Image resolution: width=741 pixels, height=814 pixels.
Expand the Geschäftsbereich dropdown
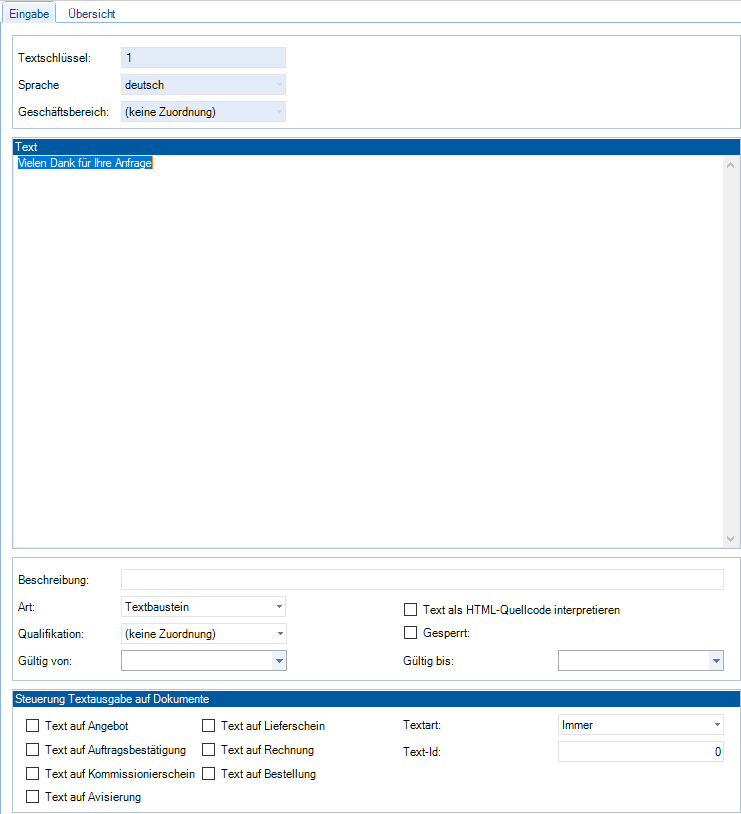tap(202, 111)
